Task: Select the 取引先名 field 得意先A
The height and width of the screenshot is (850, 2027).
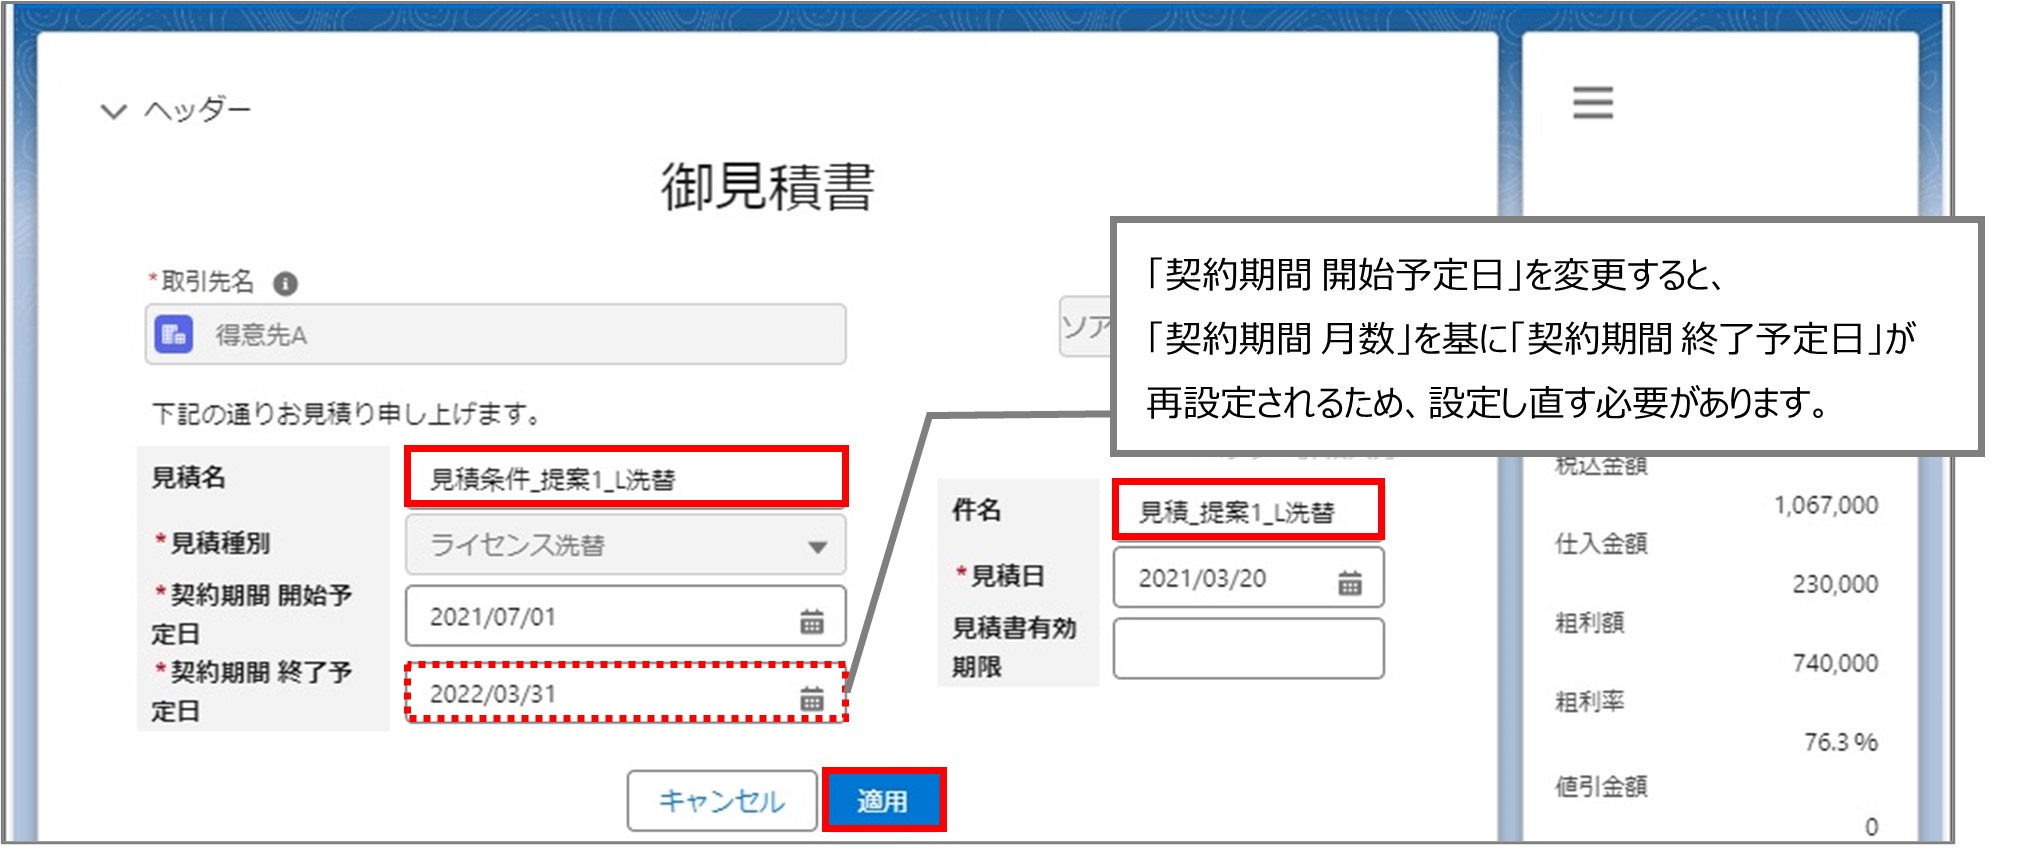Action: [496, 334]
